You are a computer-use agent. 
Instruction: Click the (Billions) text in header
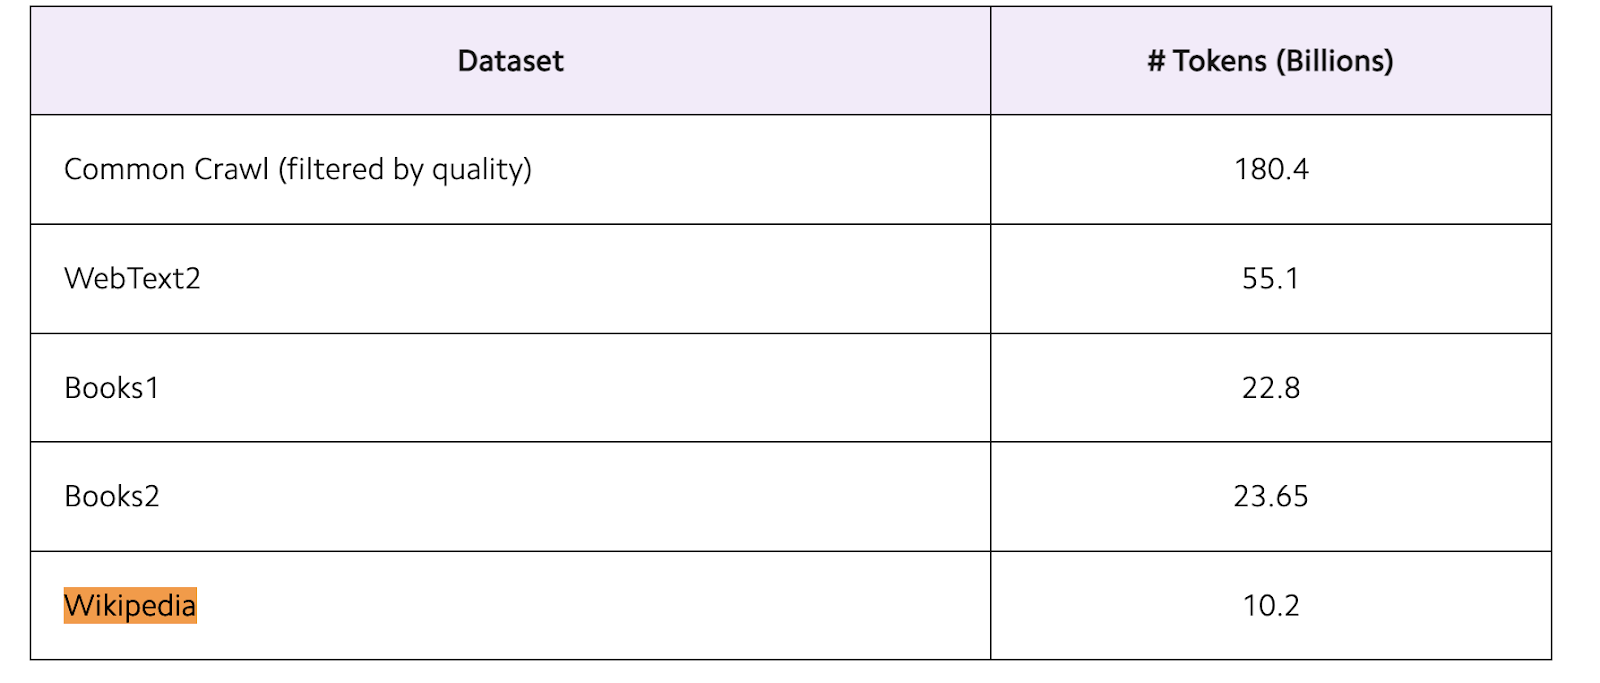(1334, 61)
